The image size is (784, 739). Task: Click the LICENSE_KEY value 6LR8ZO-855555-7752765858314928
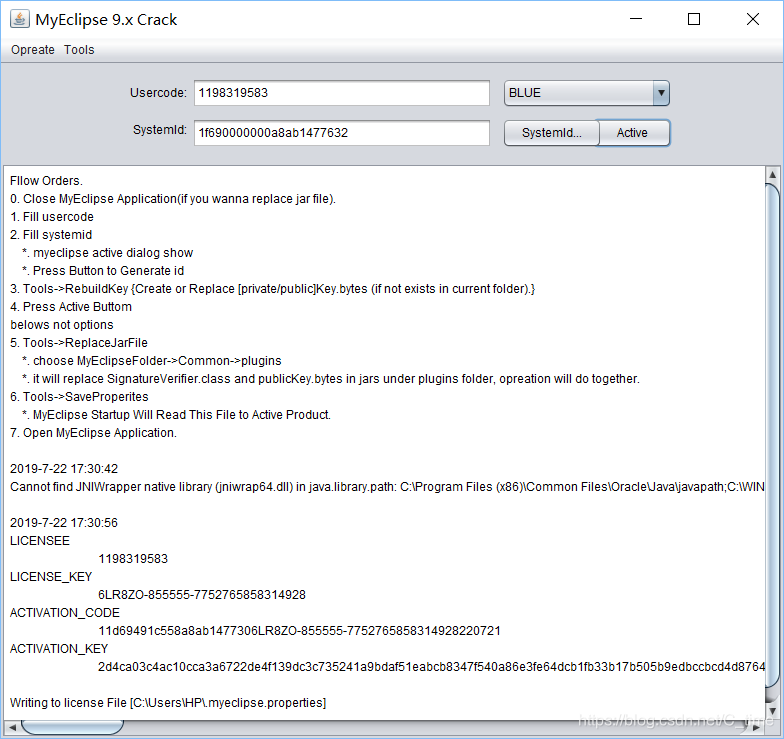[202, 594]
